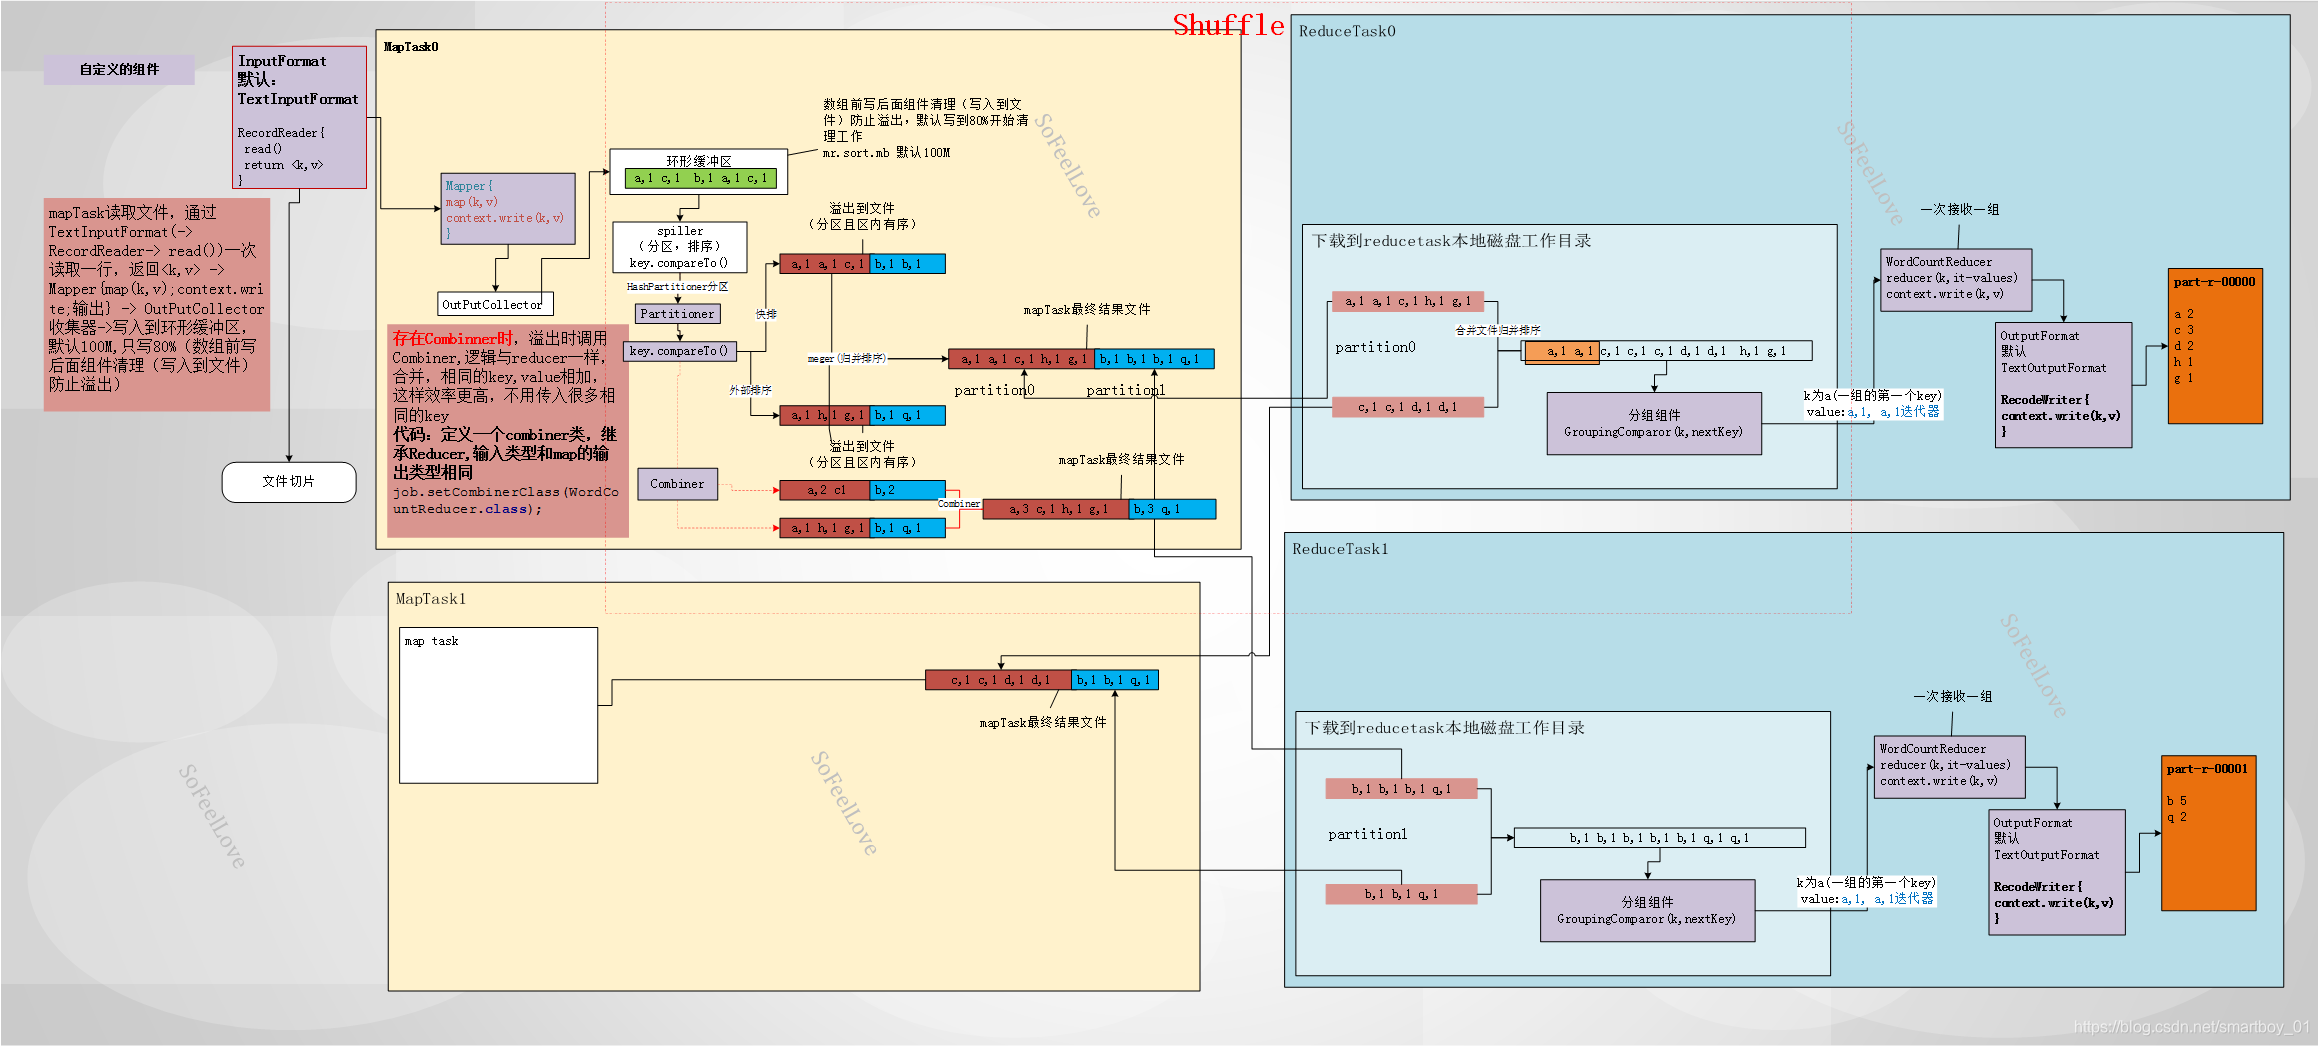2319x1046 pixels.
Task: Click the orange 'part-r-00001' output box
Action: coord(2209,833)
